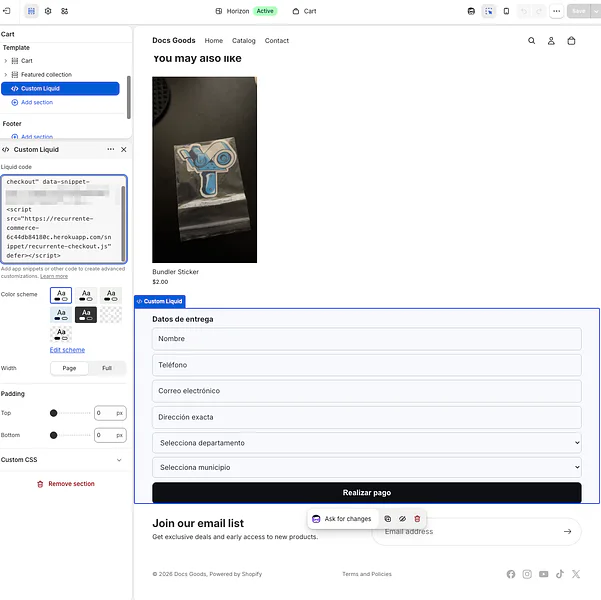The height and width of the screenshot is (600, 601).
Task: Click the duplicate section icon
Action: (388, 519)
